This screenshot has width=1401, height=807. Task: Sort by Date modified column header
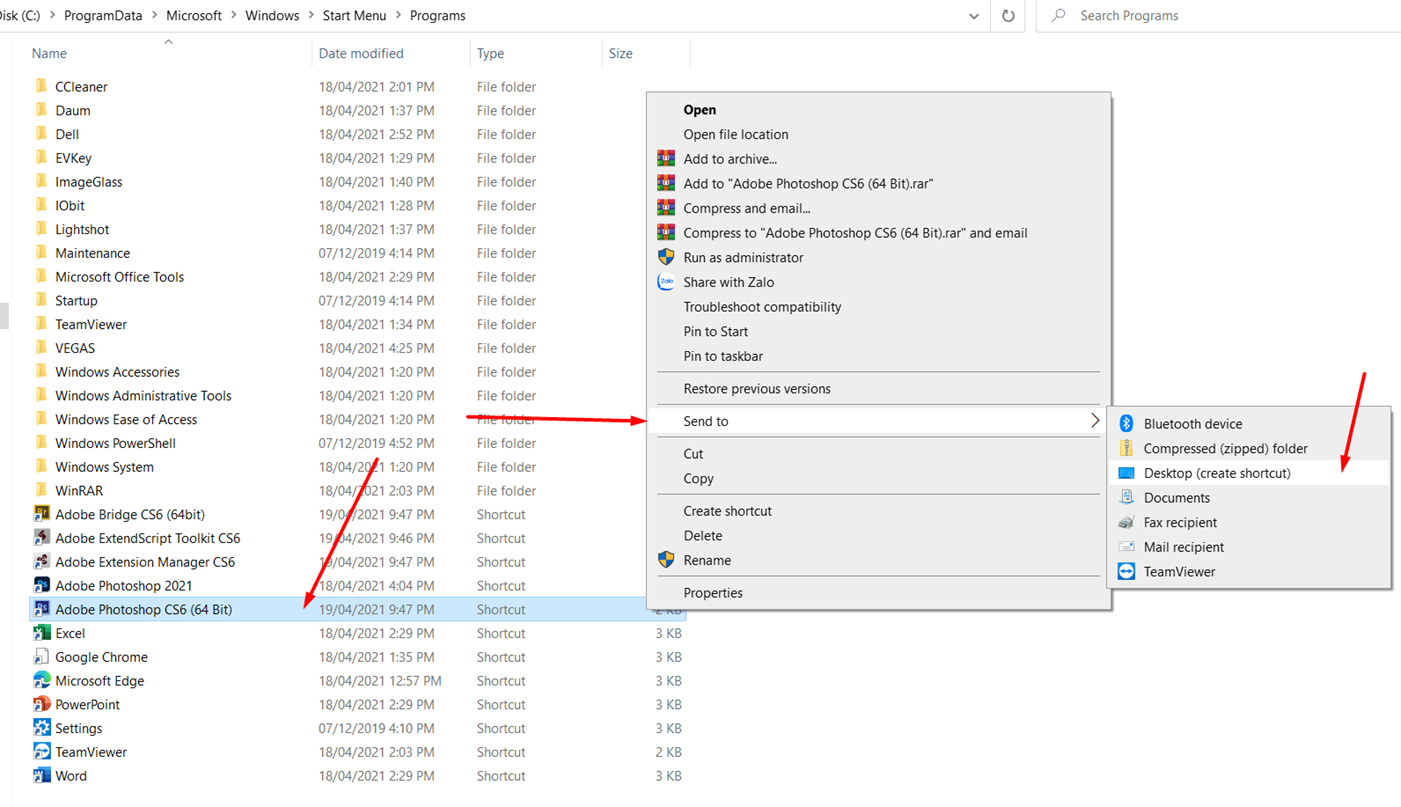pyautogui.click(x=361, y=53)
